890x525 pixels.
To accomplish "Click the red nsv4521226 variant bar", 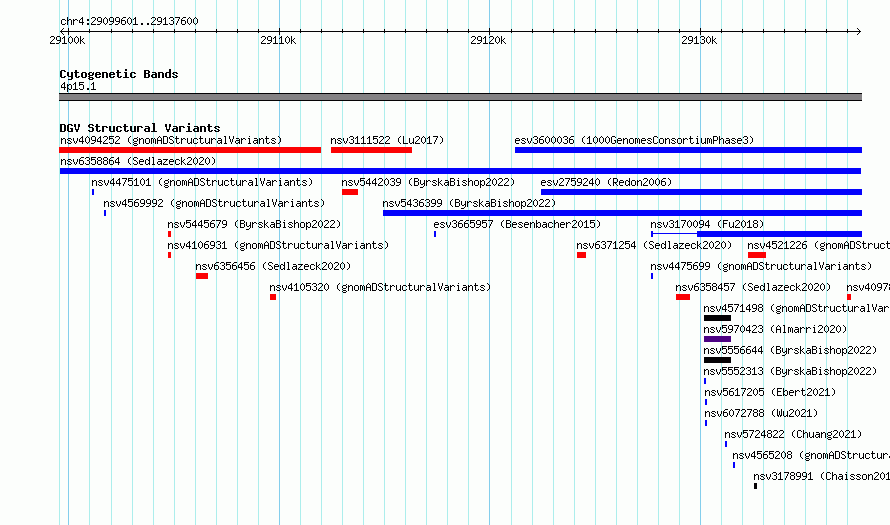I will pyautogui.click(x=757, y=255).
